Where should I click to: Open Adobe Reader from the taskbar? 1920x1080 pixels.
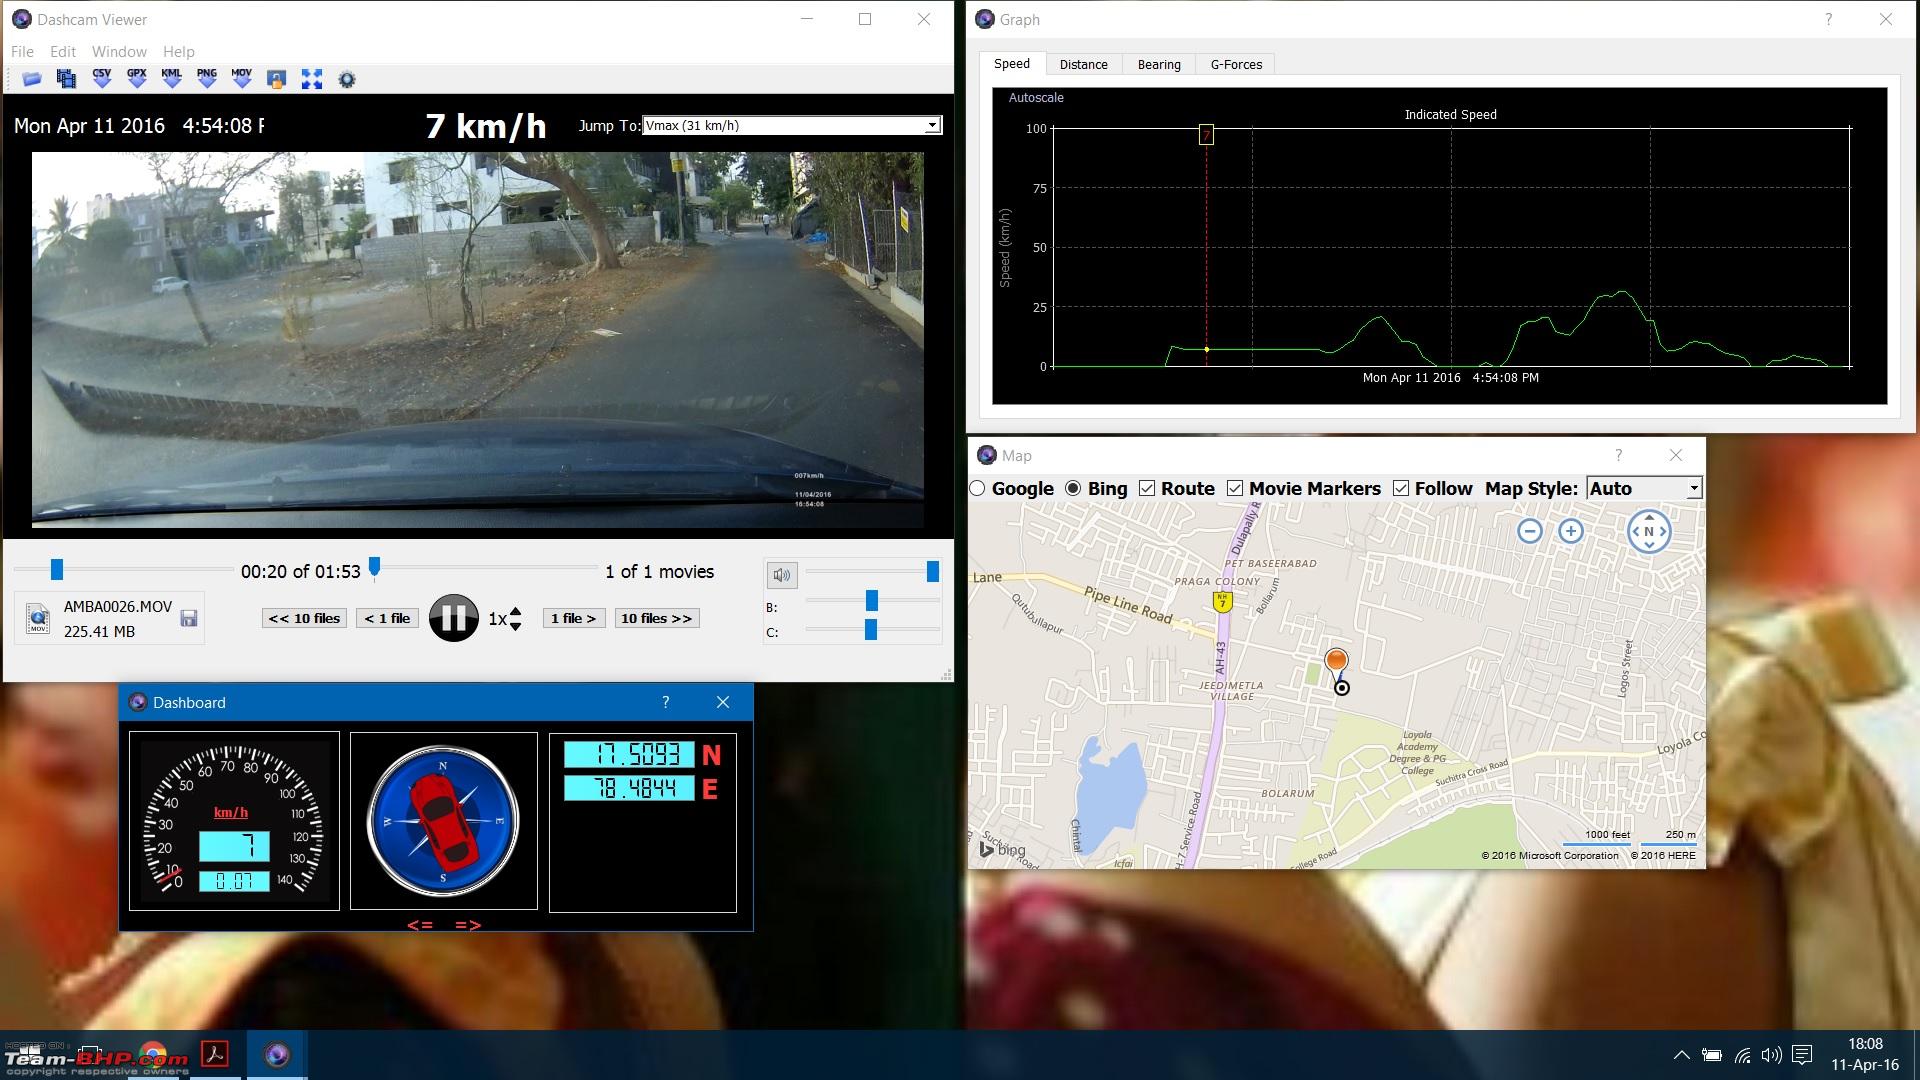(215, 1054)
